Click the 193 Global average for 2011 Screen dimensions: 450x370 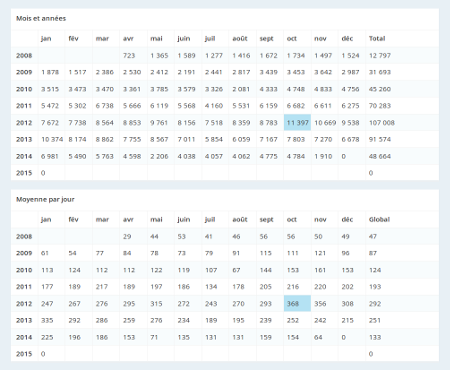coord(375,287)
